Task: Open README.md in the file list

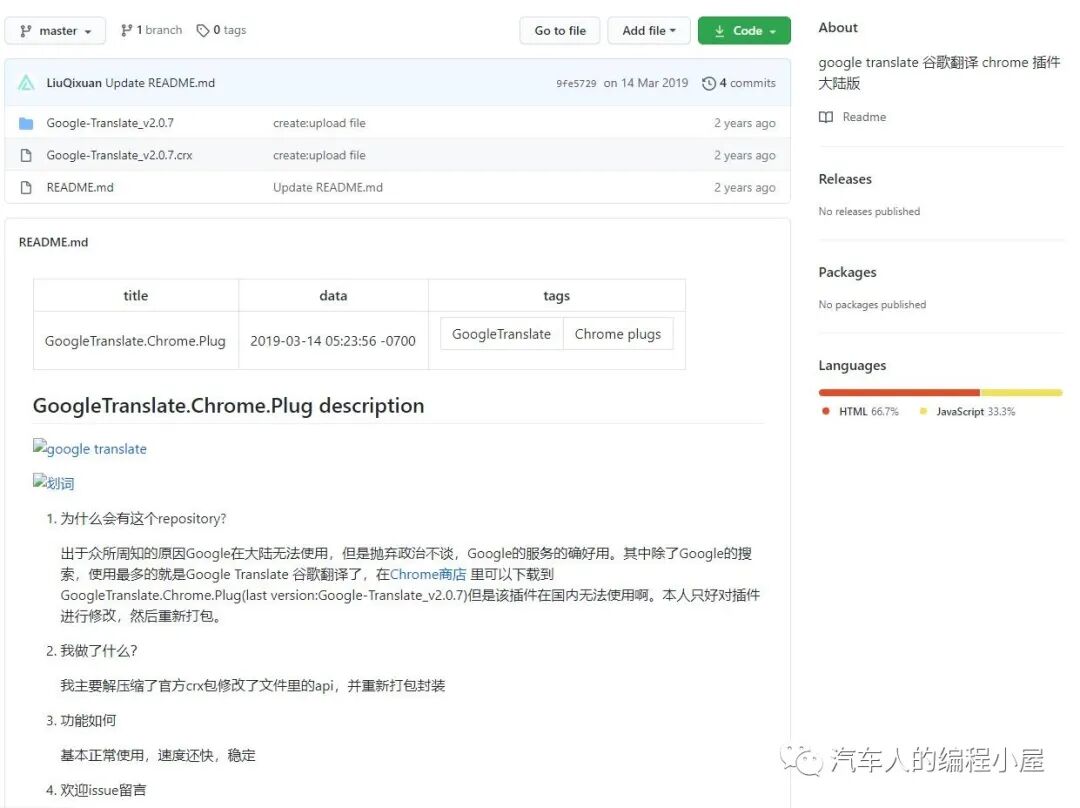Action: pos(80,187)
